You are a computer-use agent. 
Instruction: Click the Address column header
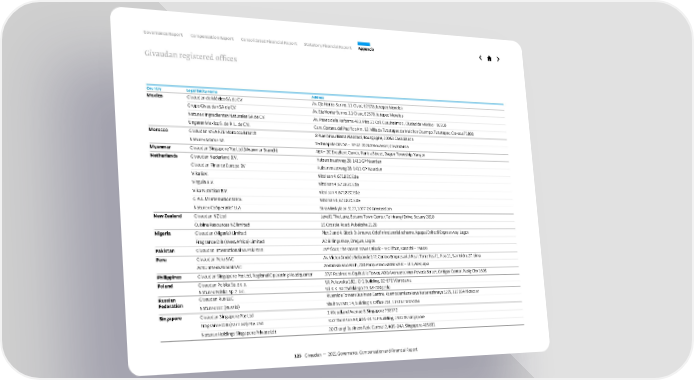click(x=318, y=97)
